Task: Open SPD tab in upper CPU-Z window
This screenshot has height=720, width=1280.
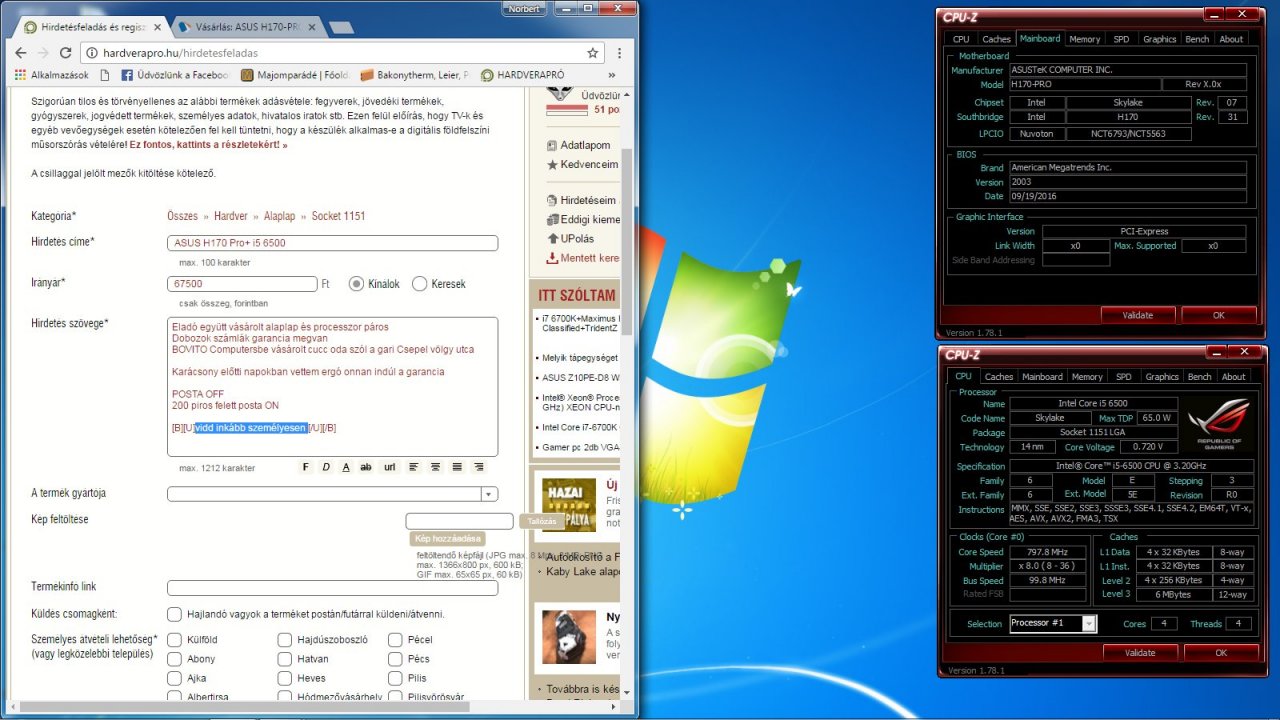Action: pyautogui.click(x=1121, y=39)
